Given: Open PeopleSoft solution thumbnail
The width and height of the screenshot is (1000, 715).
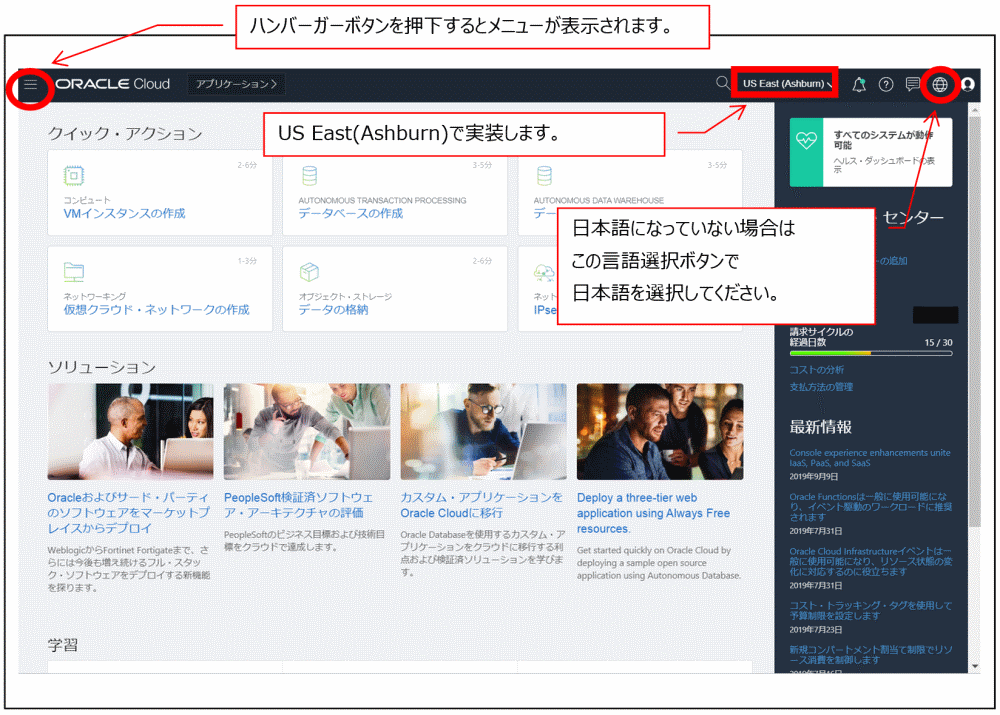Looking at the screenshot, I should click(x=307, y=431).
